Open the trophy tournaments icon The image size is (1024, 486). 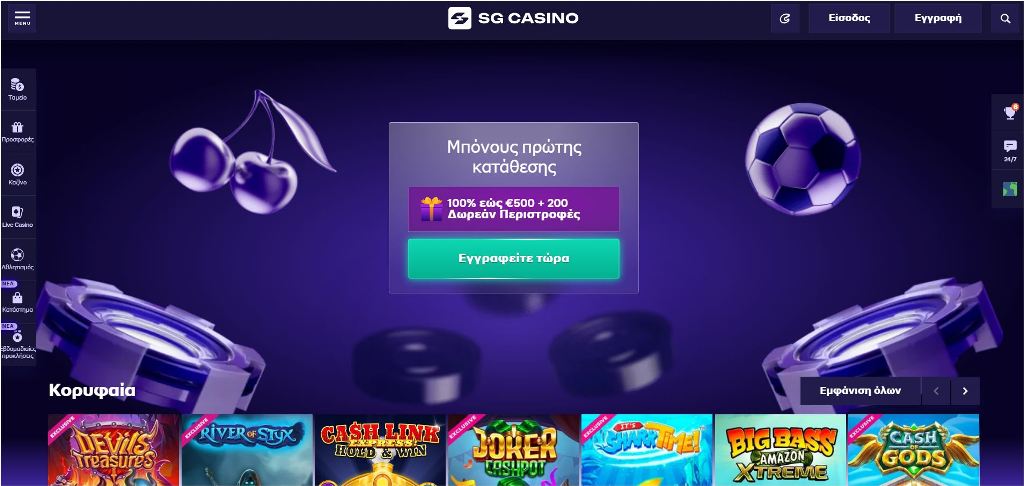[x=1010, y=112]
